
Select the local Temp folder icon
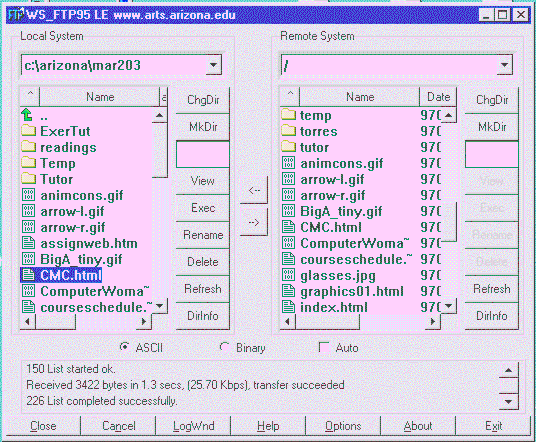tap(28, 163)
